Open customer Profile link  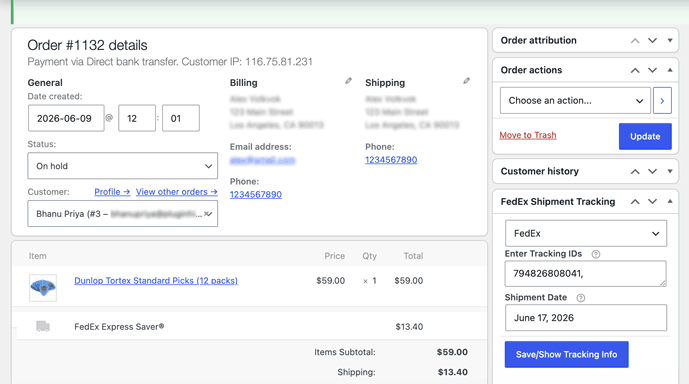click(112, 192)
